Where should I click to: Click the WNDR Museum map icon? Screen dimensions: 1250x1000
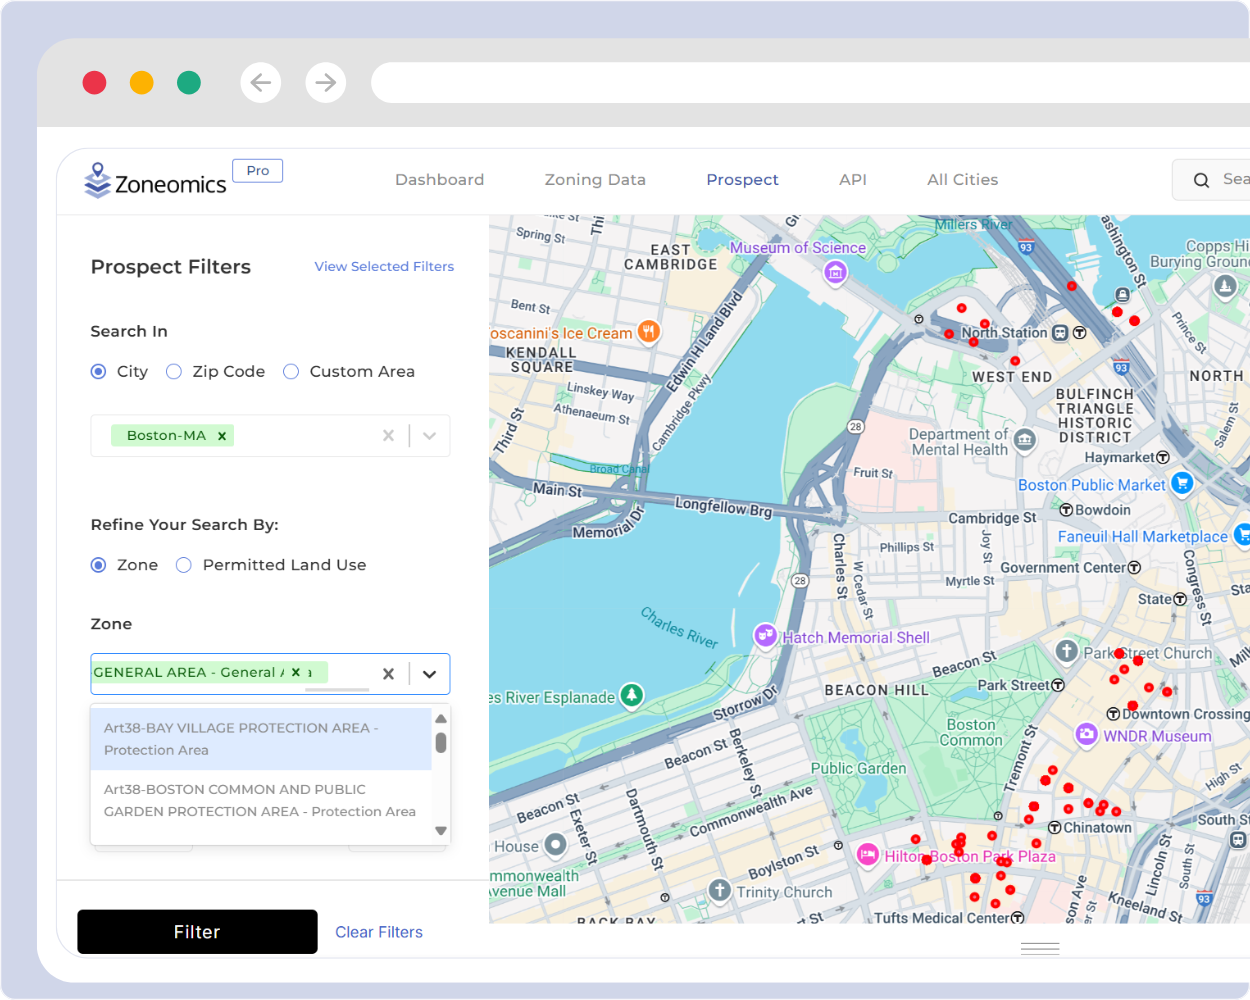pos(1086,736)
